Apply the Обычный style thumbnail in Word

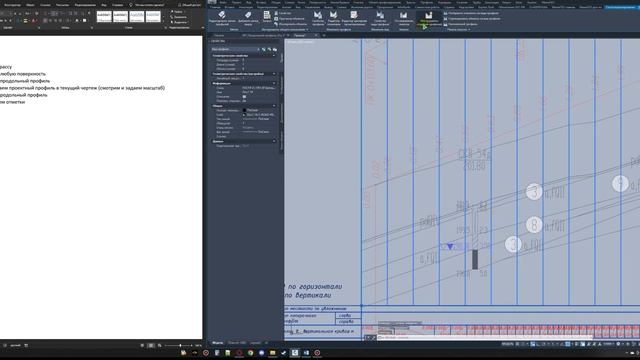click(x=104, y=16)
